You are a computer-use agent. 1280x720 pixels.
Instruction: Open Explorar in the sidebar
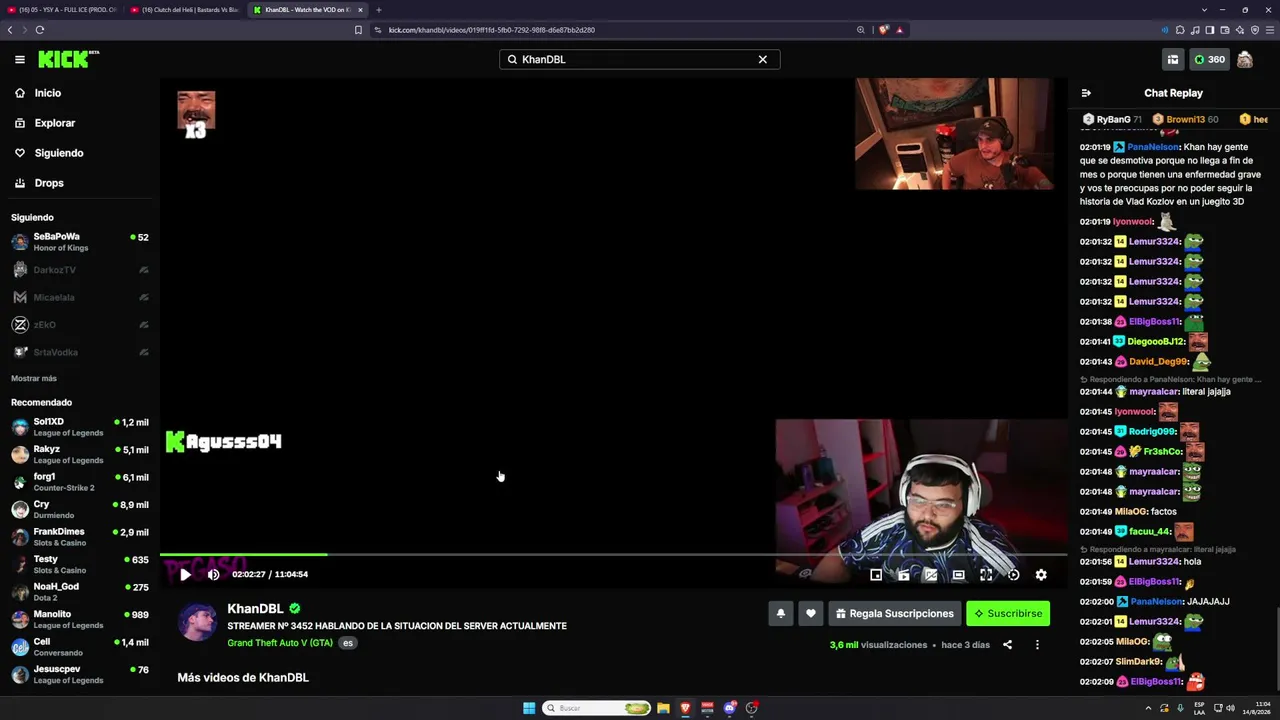point(80,123)
